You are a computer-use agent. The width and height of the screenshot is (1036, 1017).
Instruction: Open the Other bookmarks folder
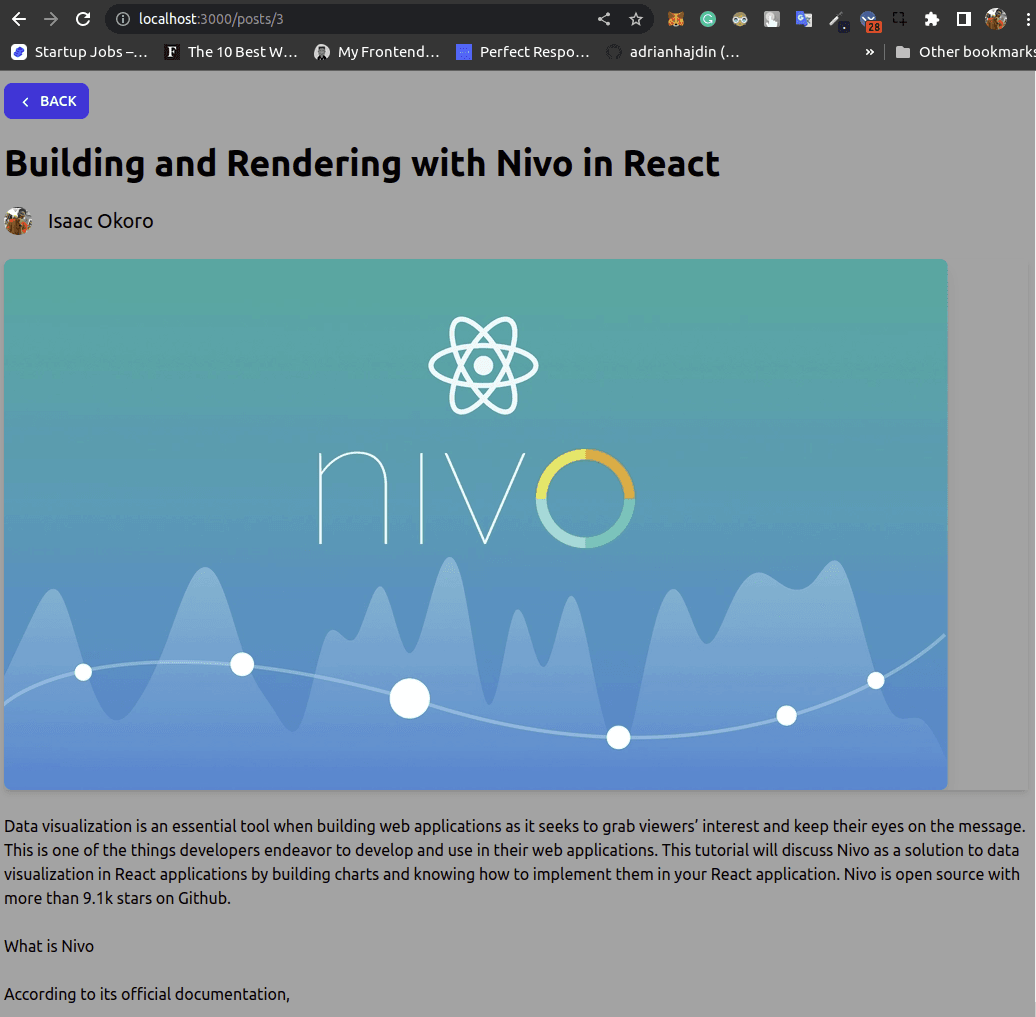pos(964,52)
